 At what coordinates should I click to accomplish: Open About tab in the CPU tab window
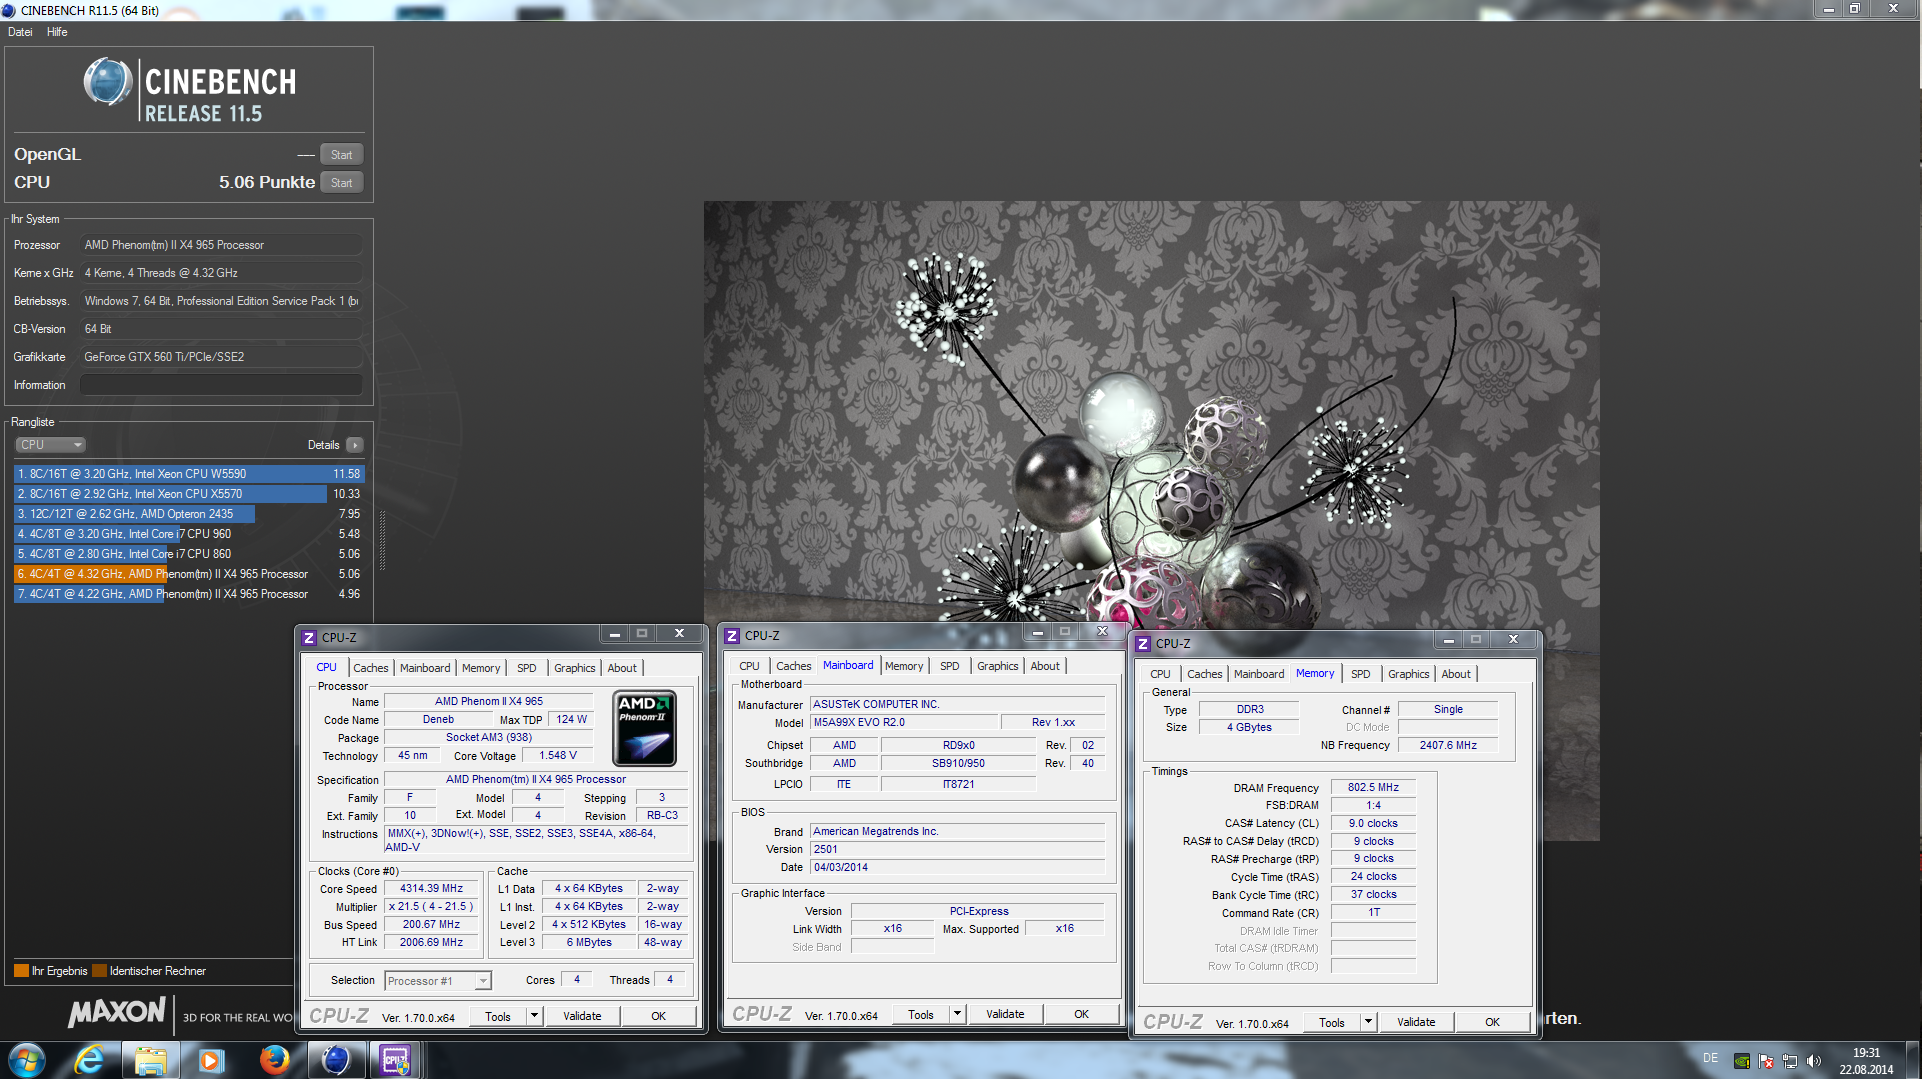pos(621,668)
